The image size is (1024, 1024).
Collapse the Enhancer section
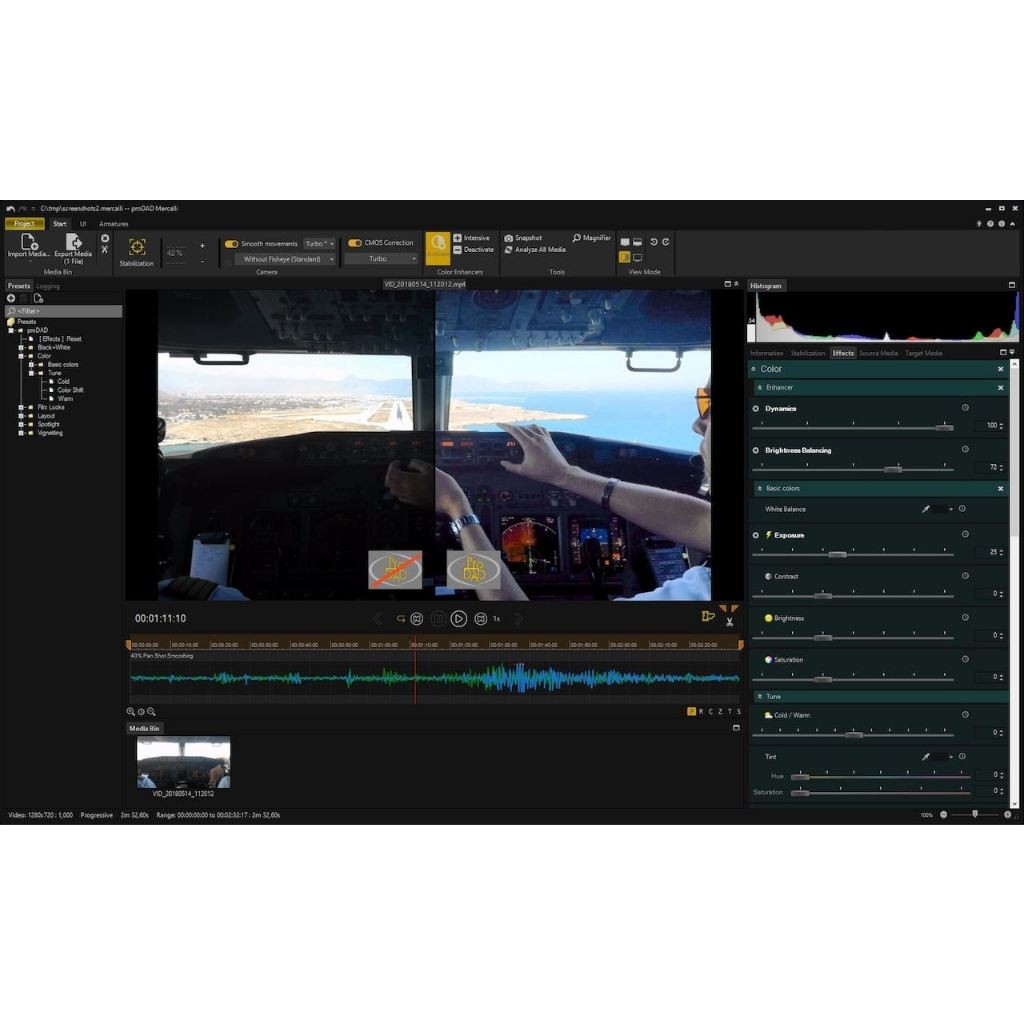coord(759,387)
